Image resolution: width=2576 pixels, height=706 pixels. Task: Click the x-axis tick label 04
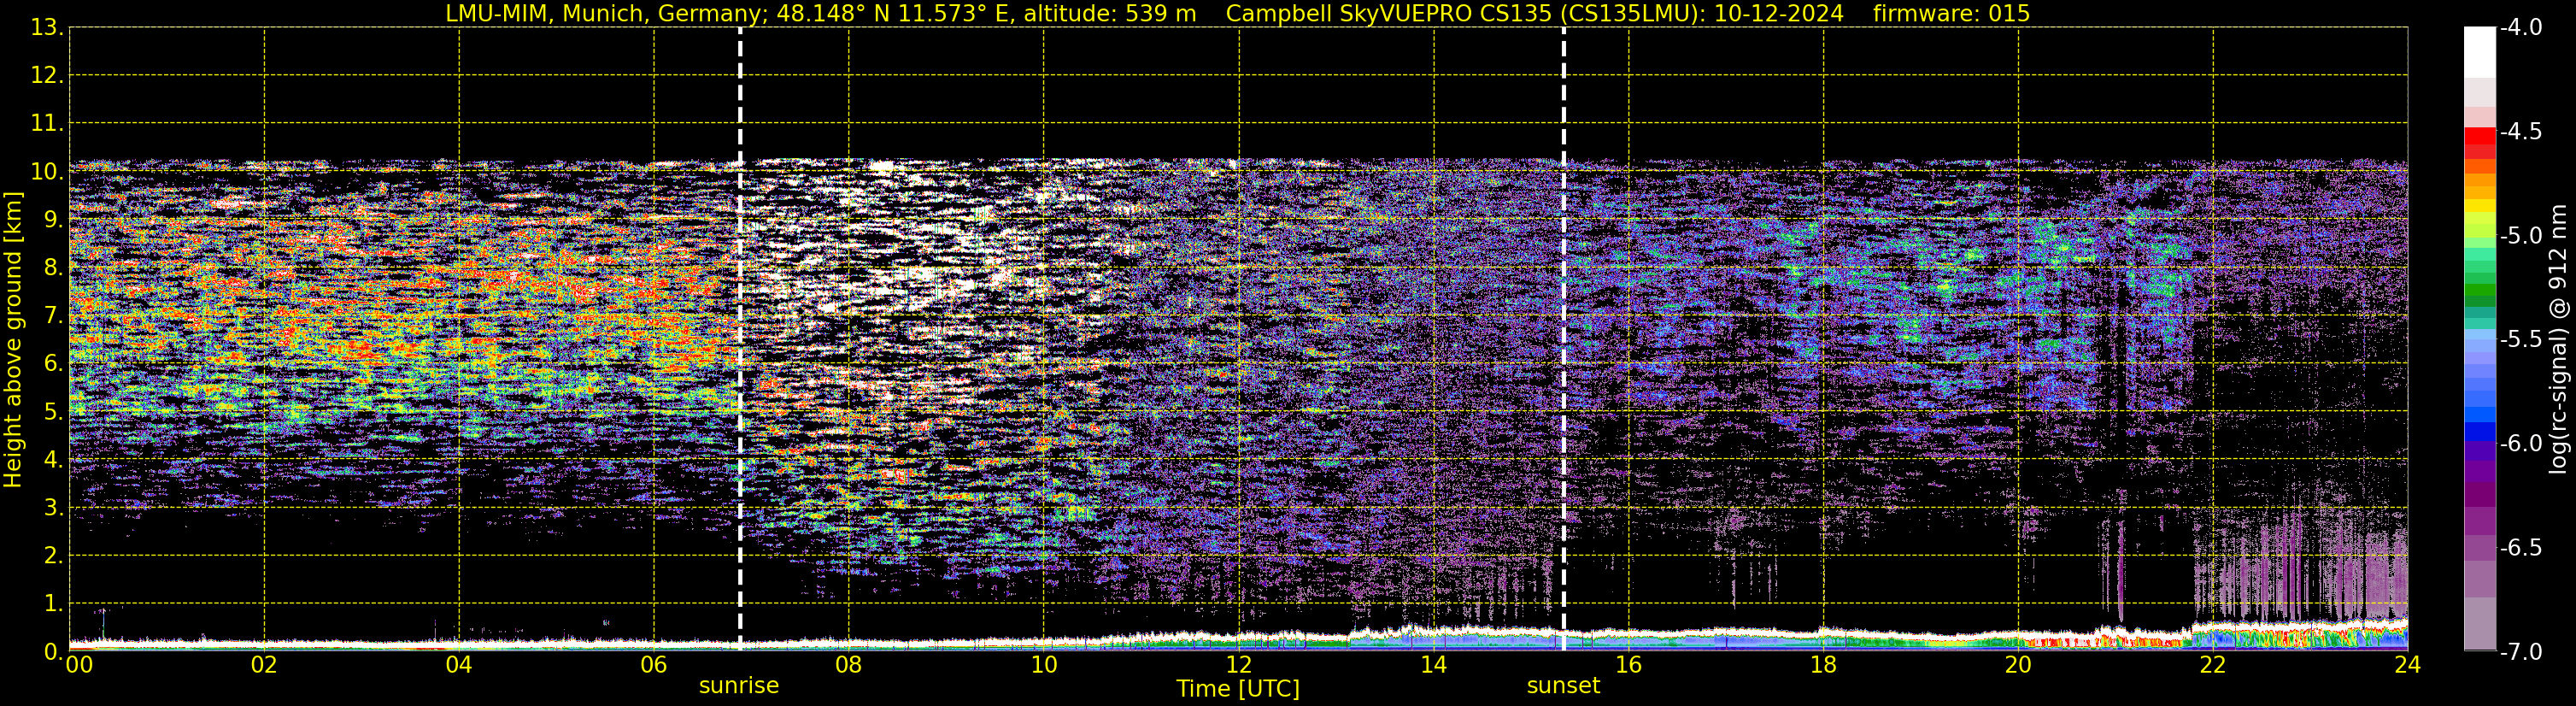click(x=459, y=665)
